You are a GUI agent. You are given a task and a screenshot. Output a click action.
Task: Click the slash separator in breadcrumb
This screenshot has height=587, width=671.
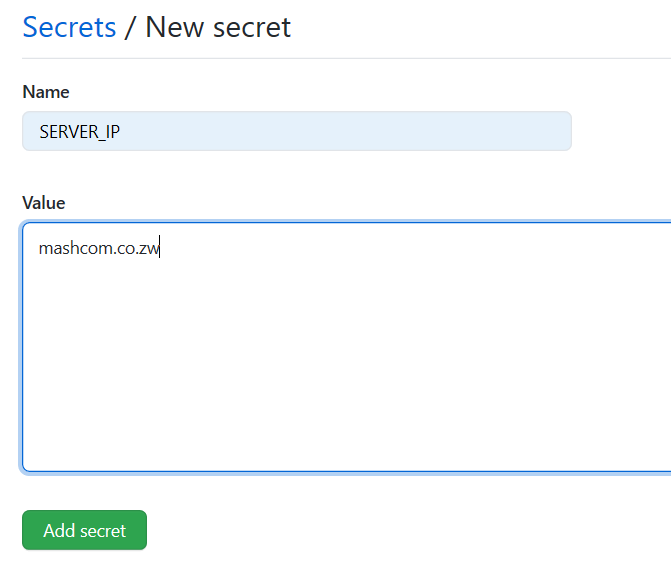click(130, 27)
